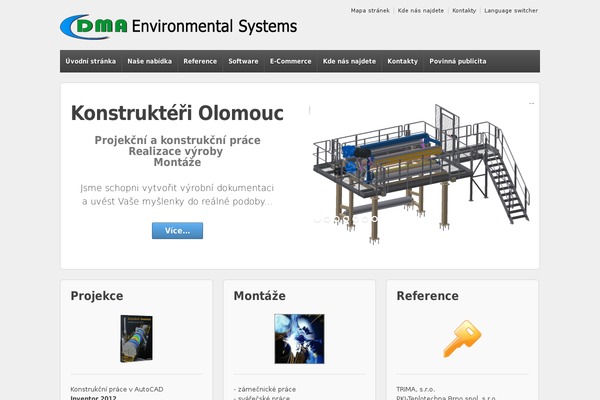Click the 3D platform model slide image
Image resolution: width=600 pixels, height=400 pixels.
pyautogui.click(x=421, y=174)
